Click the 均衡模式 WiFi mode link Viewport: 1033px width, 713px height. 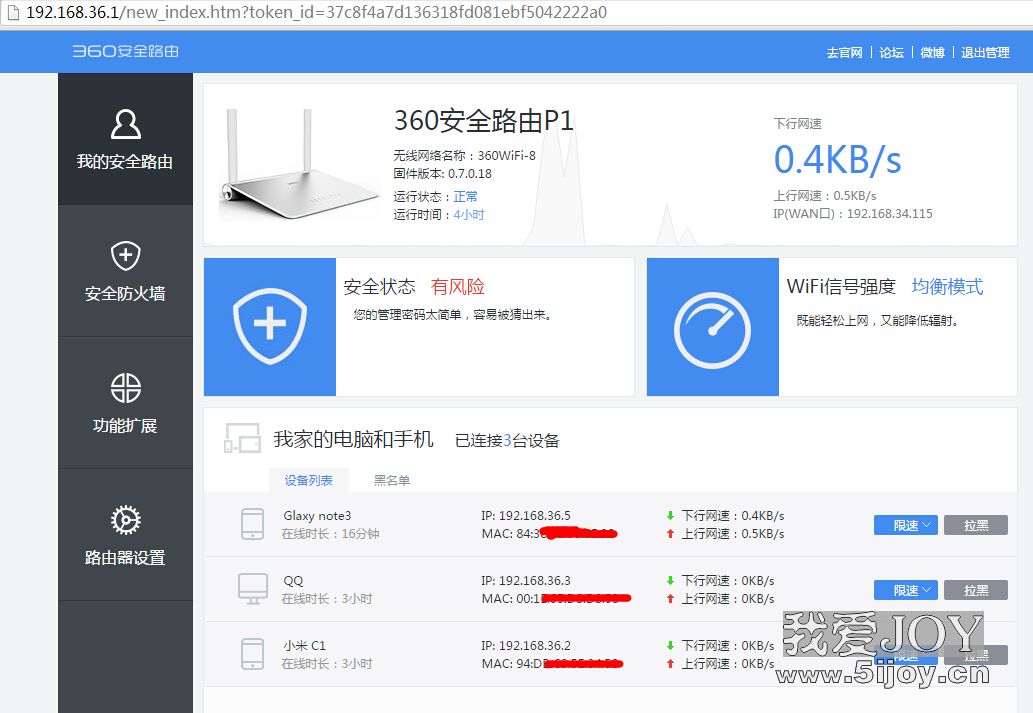click(x=947, y=287)
